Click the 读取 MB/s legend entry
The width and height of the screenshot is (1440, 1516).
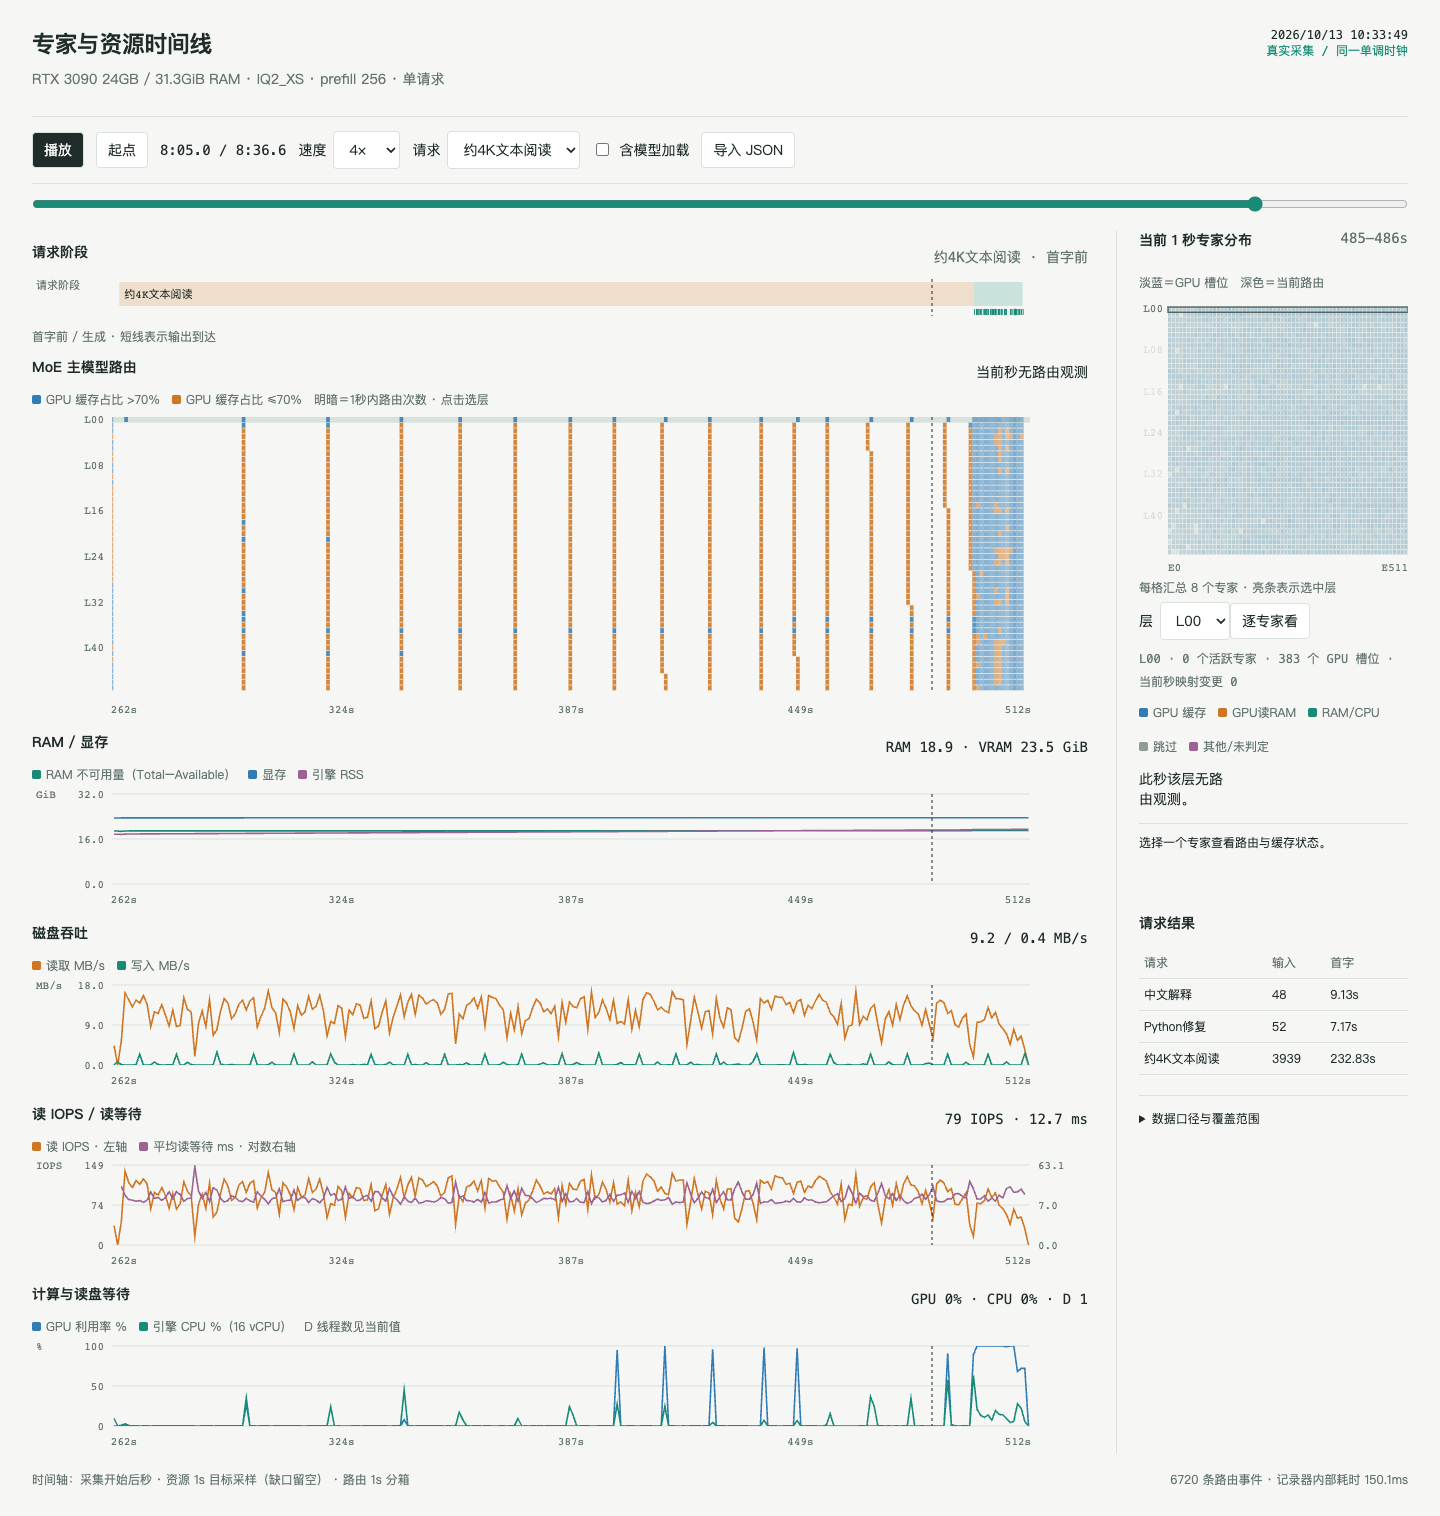click(x=69, y=966)
